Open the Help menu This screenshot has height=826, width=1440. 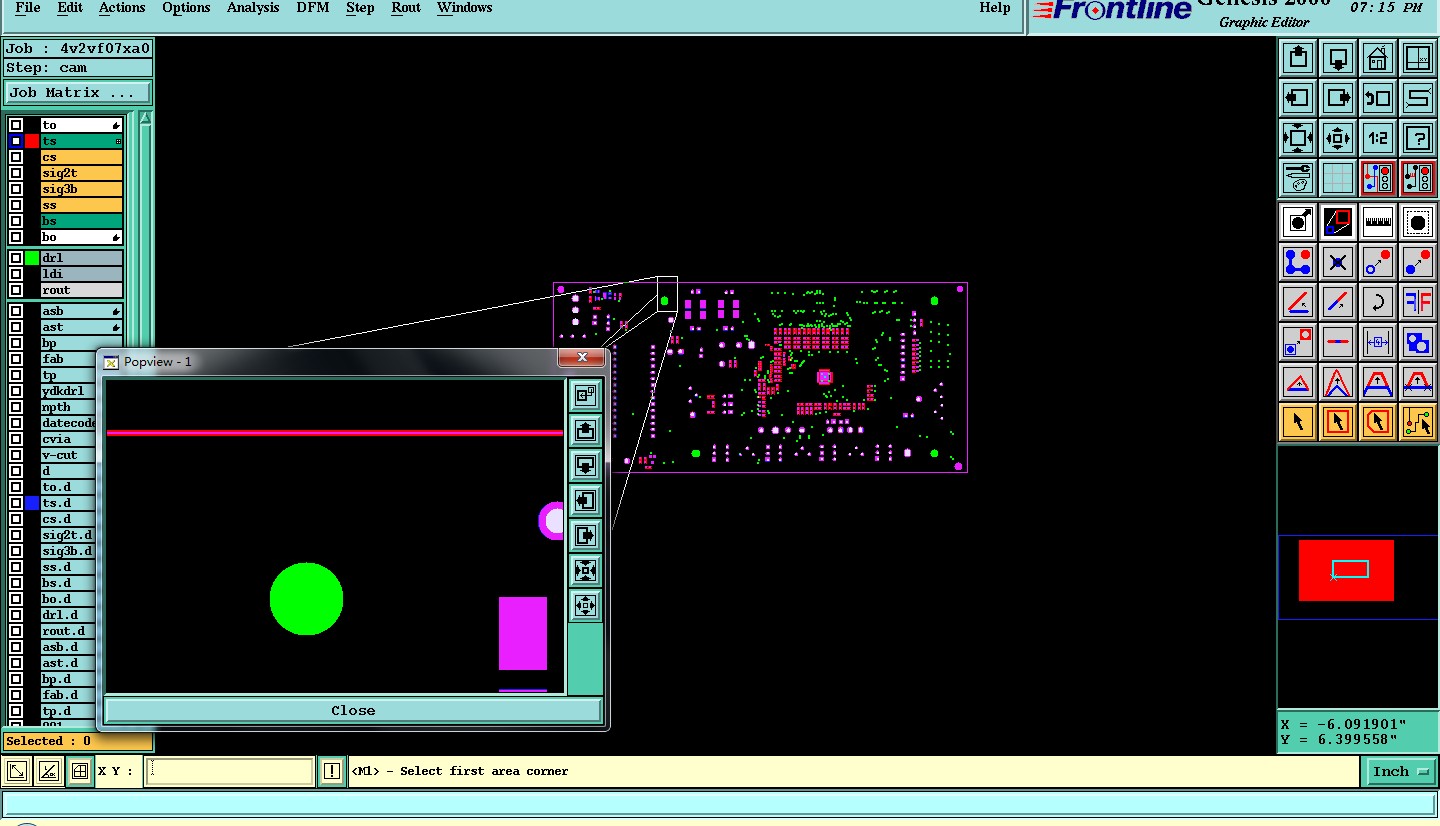click(x=995, y=8)
